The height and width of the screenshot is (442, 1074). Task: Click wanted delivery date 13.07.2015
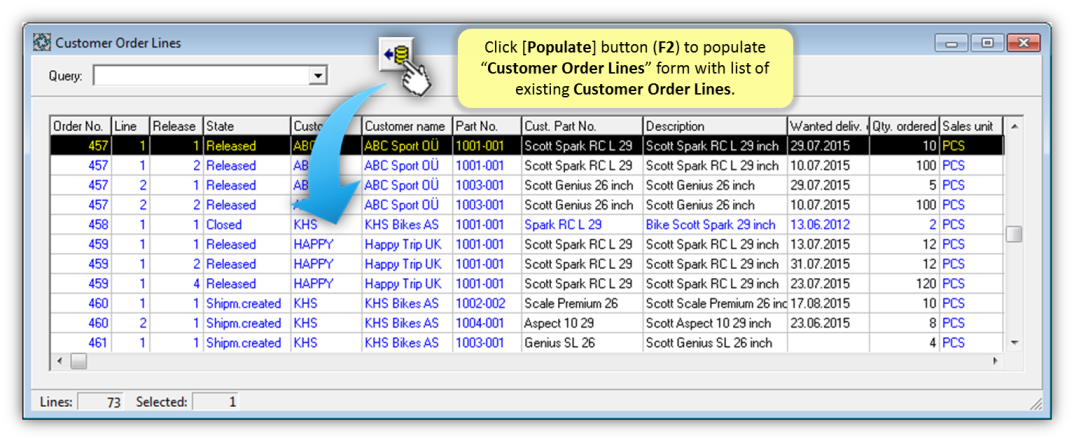click(x=828, y=244)
